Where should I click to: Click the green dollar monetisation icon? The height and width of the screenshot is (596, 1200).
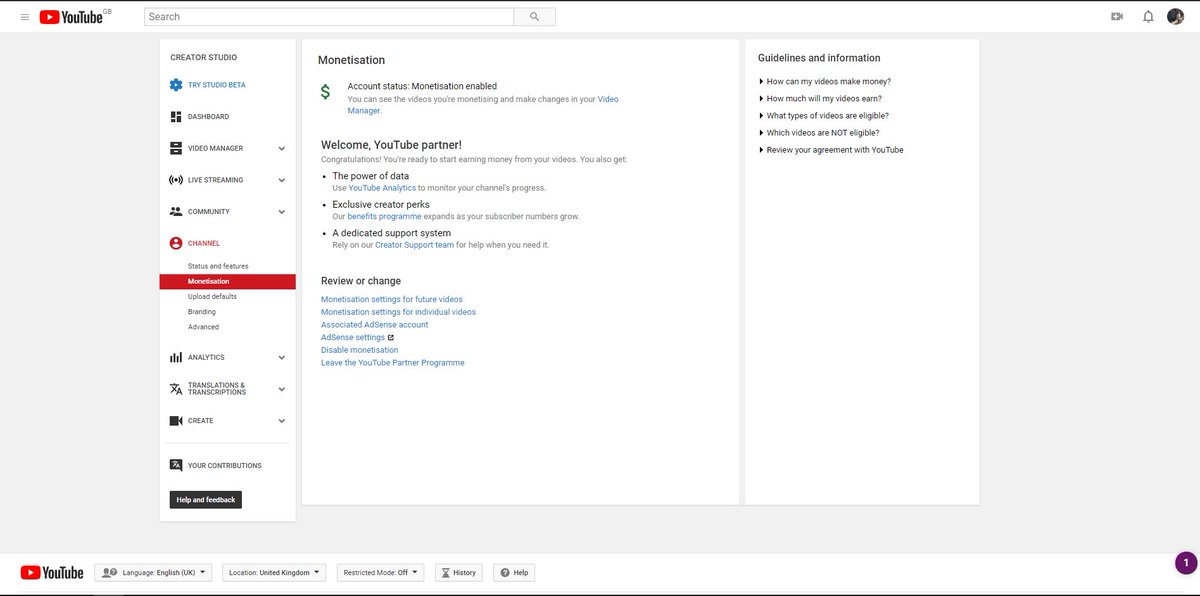coord(325,92)
